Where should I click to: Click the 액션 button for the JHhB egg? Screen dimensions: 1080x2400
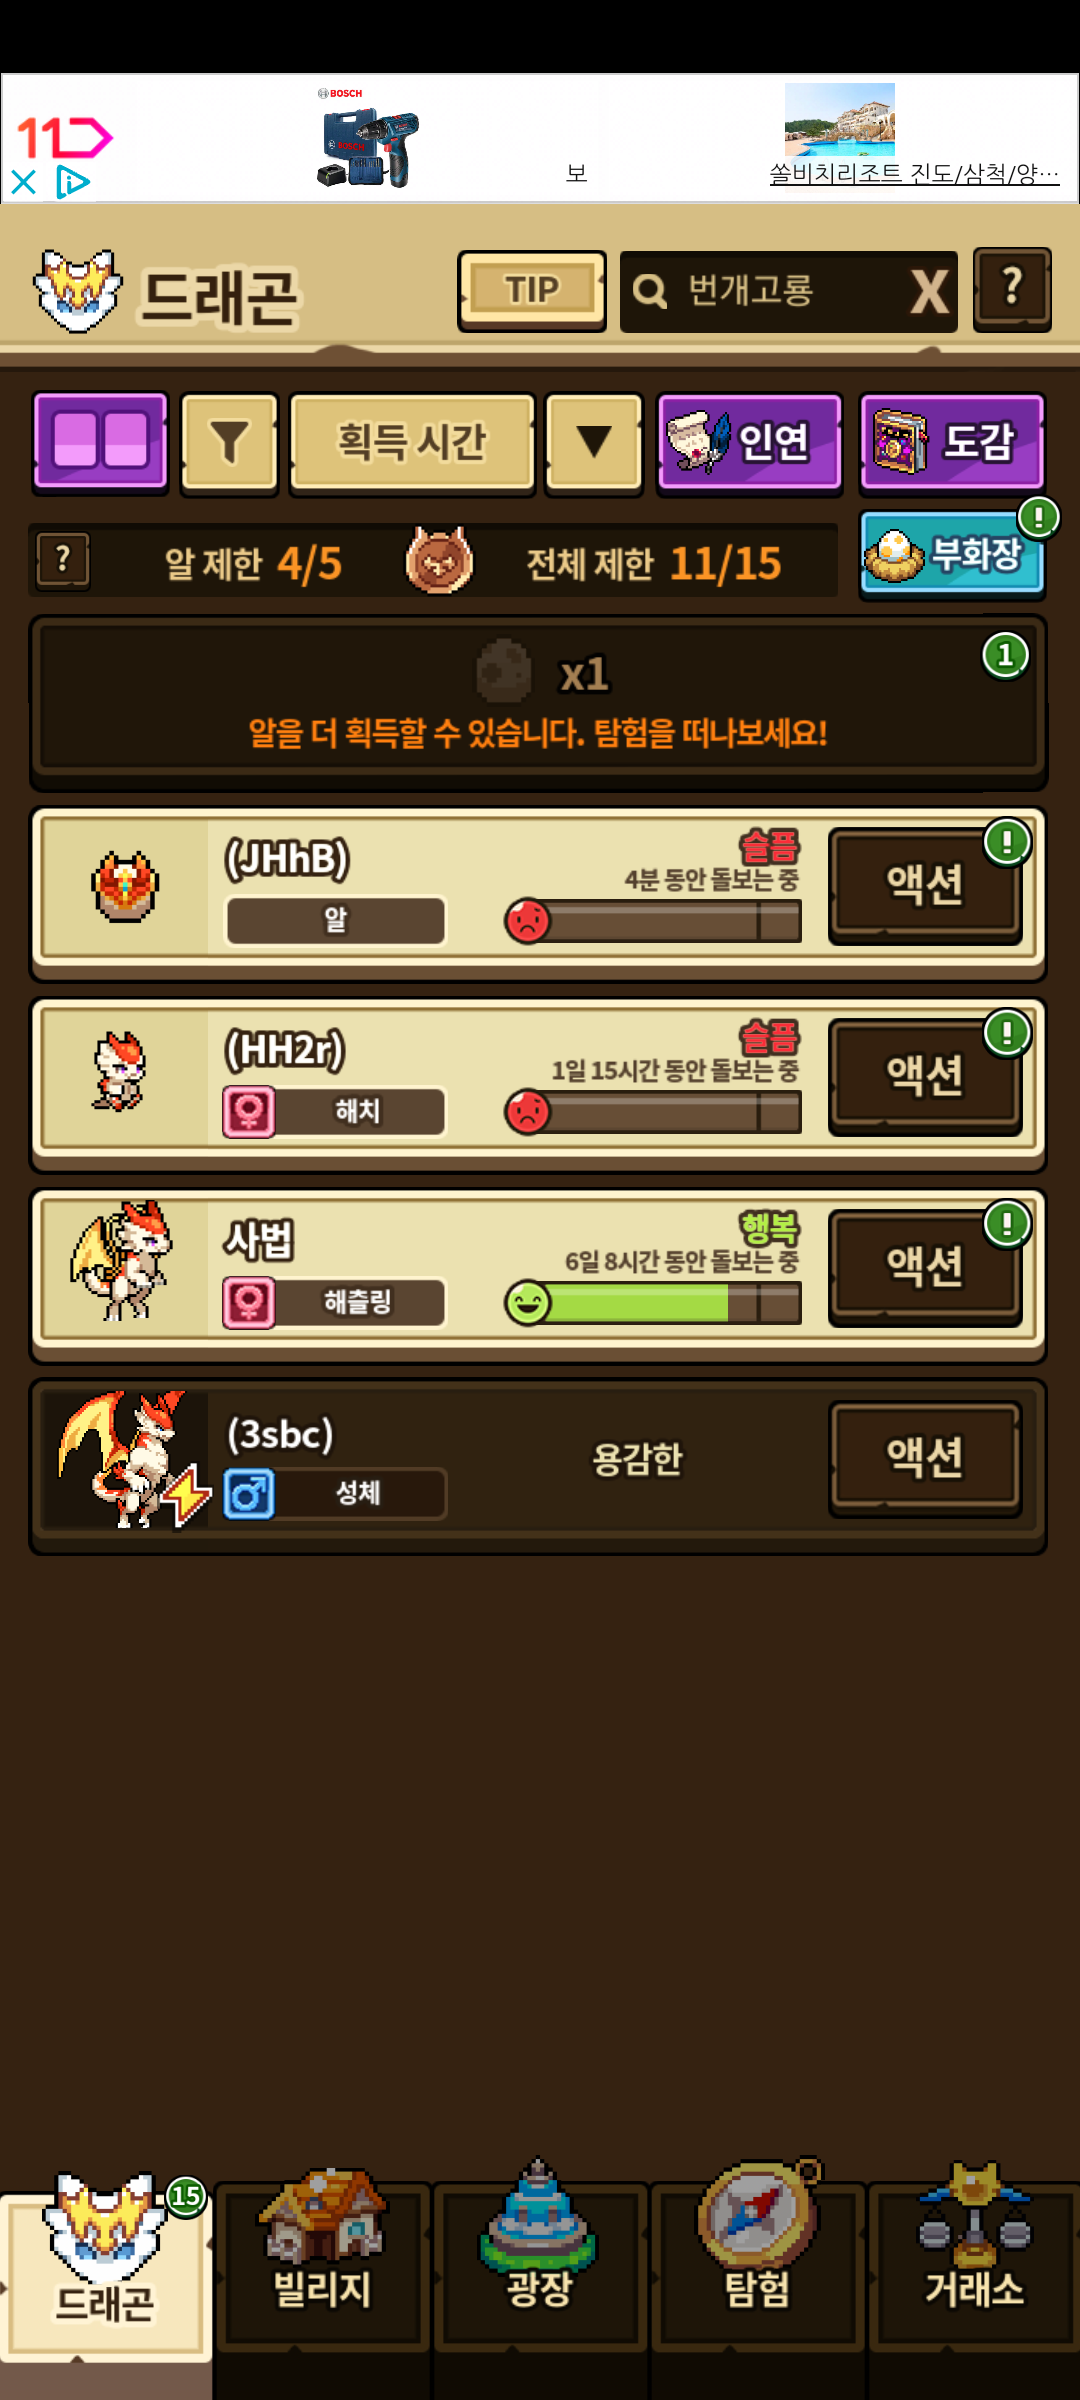pos(925,886)
